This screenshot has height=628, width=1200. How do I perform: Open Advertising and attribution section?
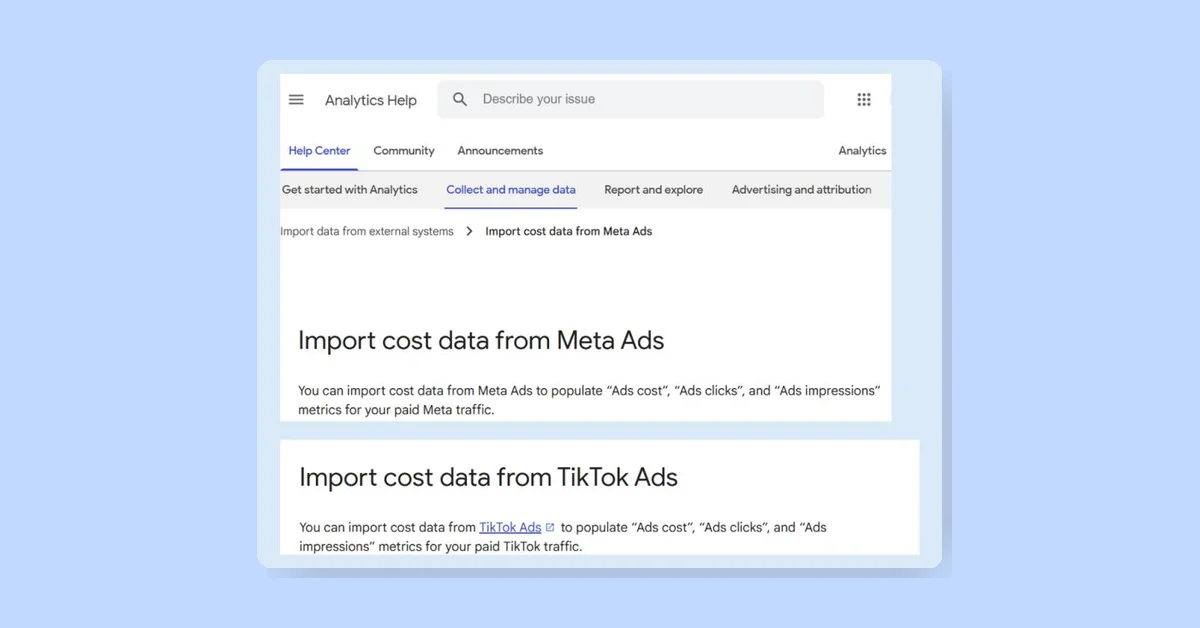801,190
